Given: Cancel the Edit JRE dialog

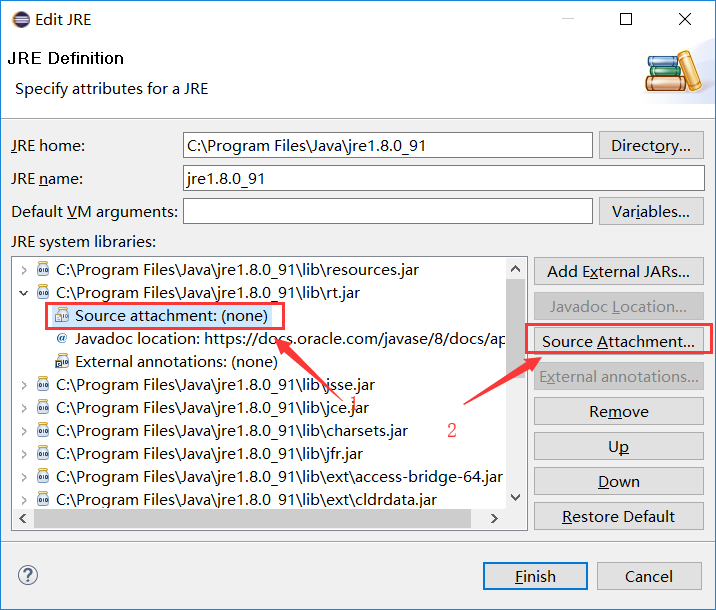Looking at the screenshot, I should pos(649,576).
